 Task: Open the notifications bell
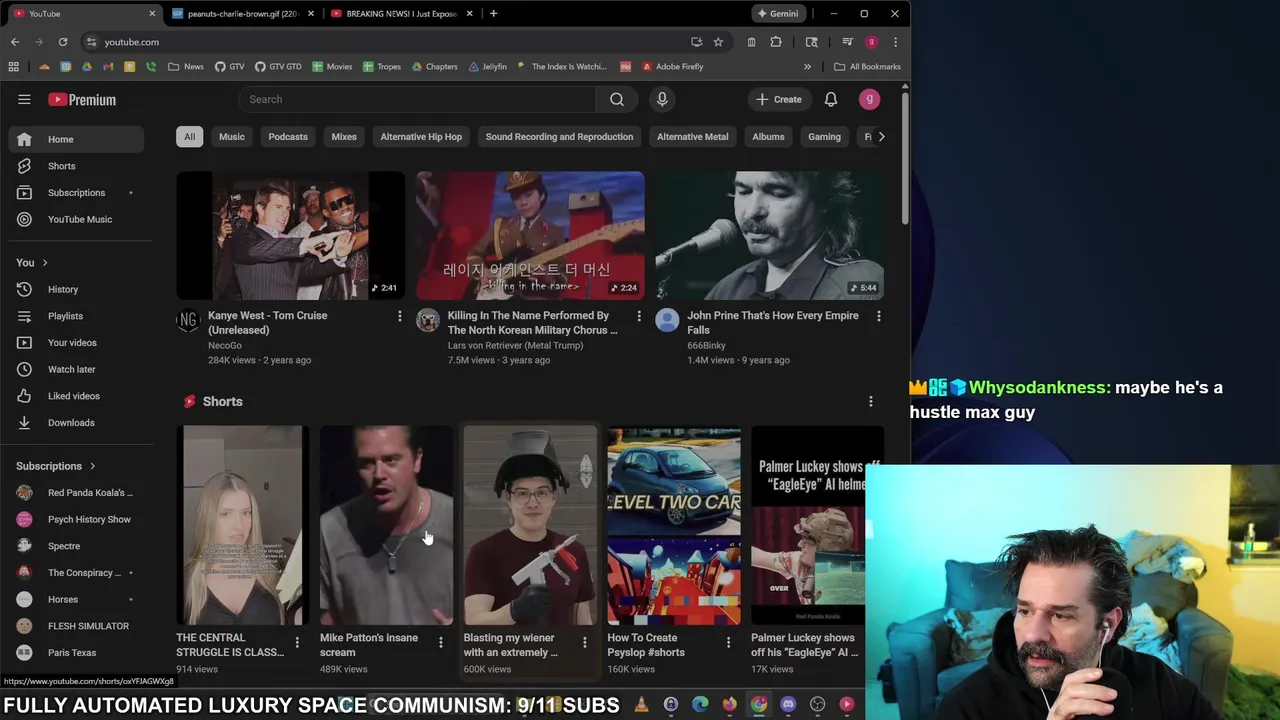[831, 99]
